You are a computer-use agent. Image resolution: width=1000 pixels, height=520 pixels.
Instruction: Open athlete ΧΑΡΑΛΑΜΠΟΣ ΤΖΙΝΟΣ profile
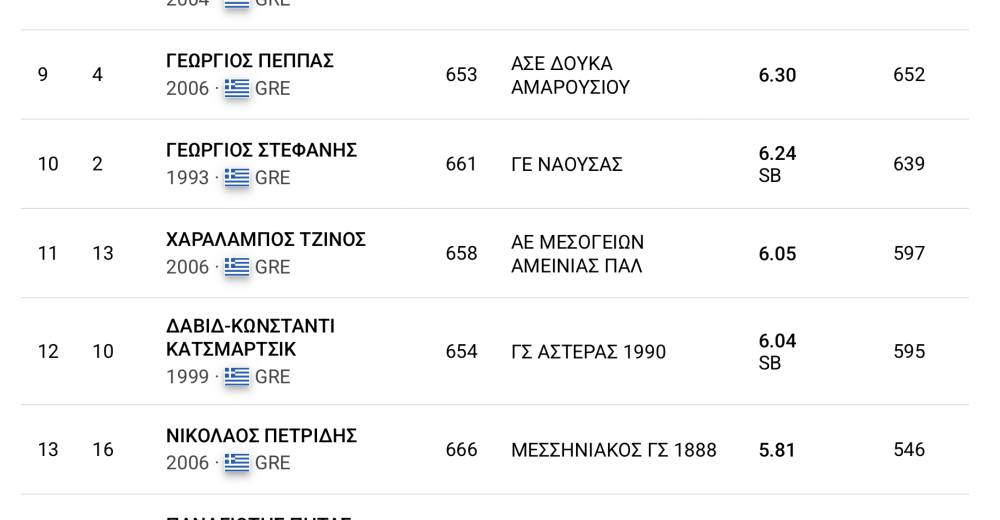pyautogui.click(x=266, y=239)
